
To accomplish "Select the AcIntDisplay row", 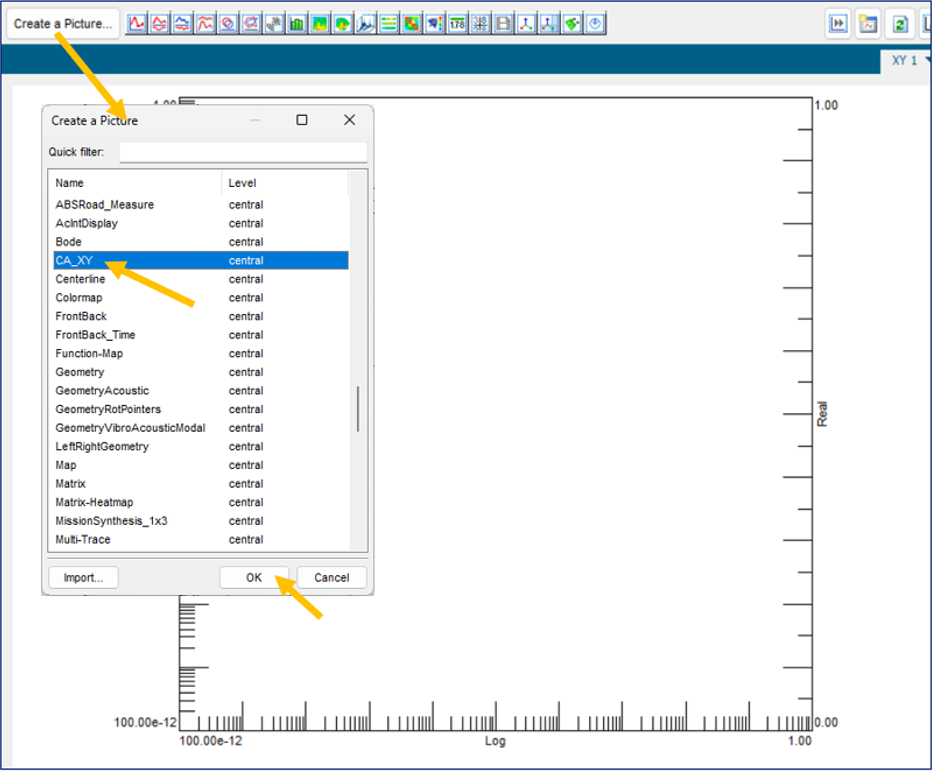I will click(x=201, y=224).
